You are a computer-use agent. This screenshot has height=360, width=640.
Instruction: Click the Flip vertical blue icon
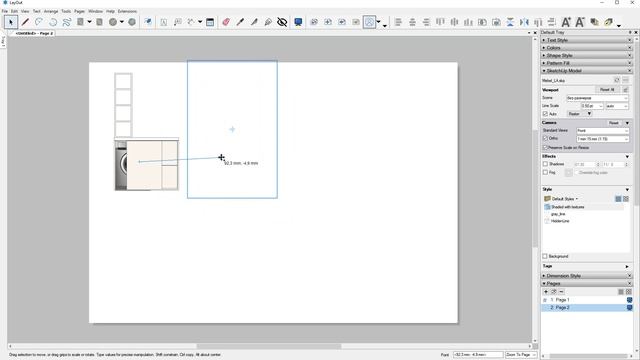pyautogui.click(x=510, y=22)
